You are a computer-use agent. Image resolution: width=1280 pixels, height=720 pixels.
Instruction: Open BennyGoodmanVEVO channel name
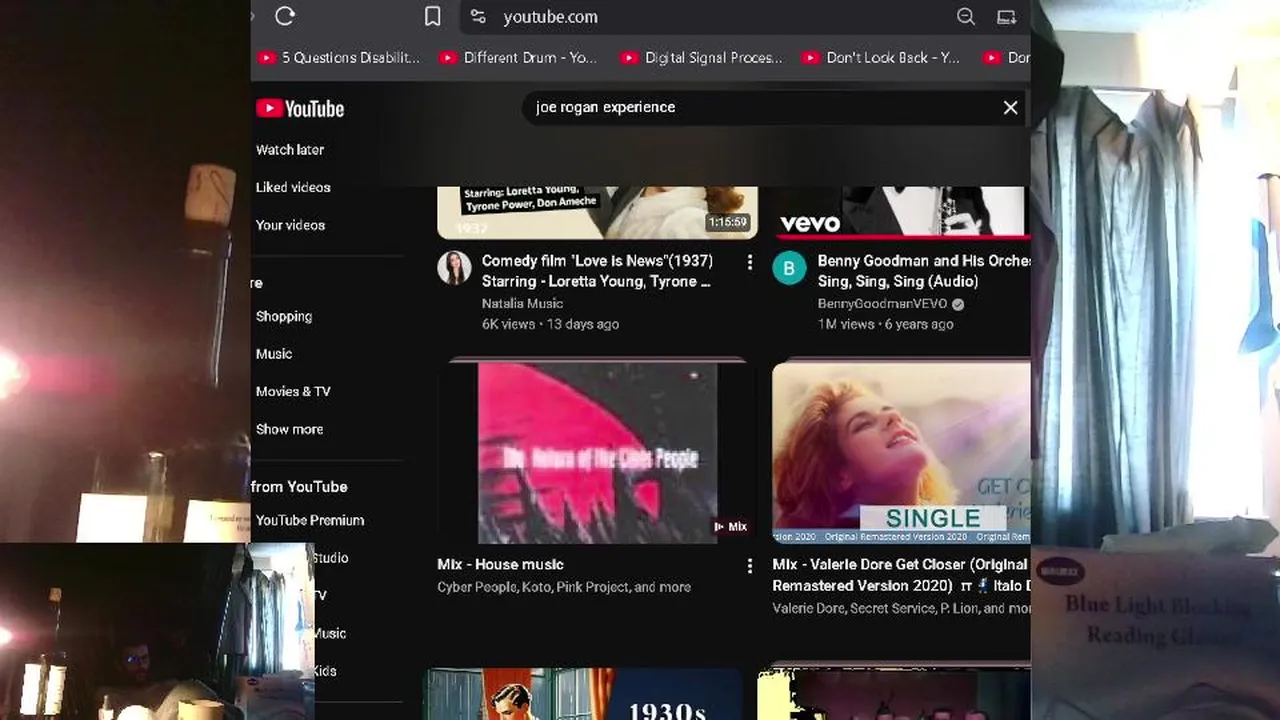(882, 304)
